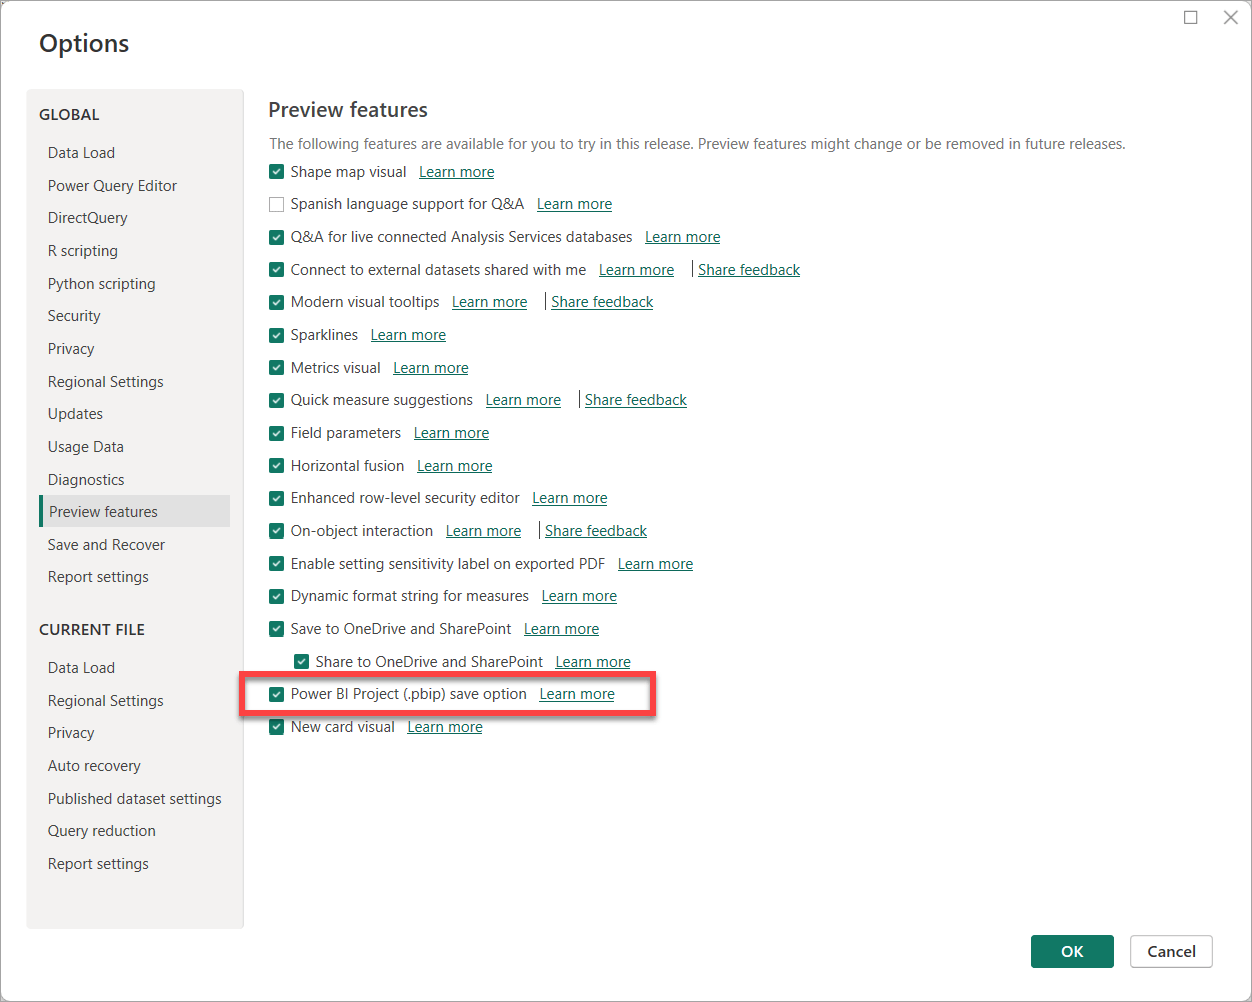Select Preview features in sidebar

point(135,511)
